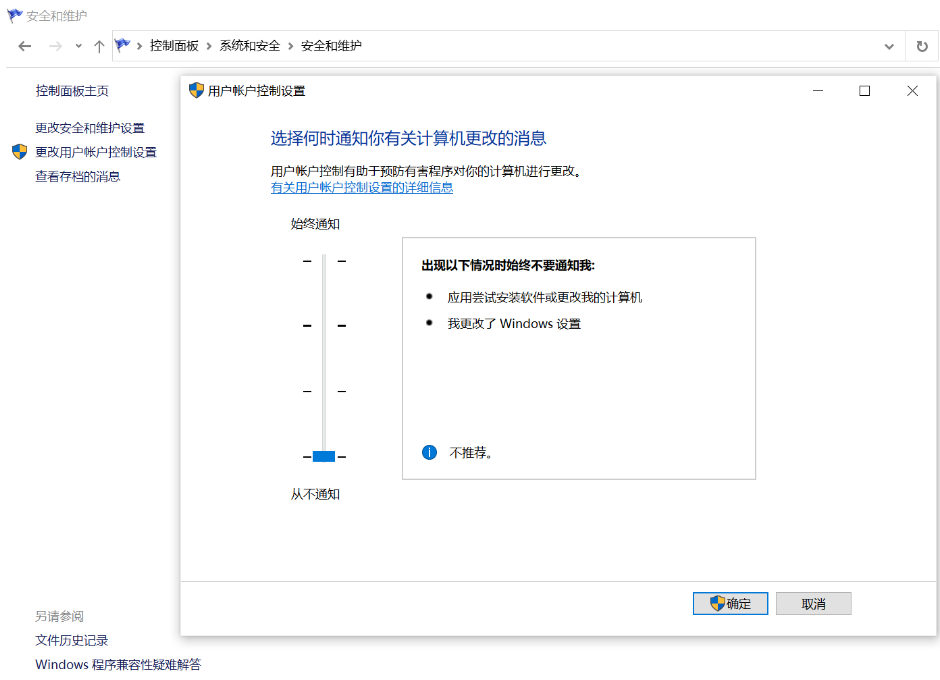The height and width of the screenshot is (680, 940).
Task: Move the UAC slider to 从不通知
Action: 323,456
